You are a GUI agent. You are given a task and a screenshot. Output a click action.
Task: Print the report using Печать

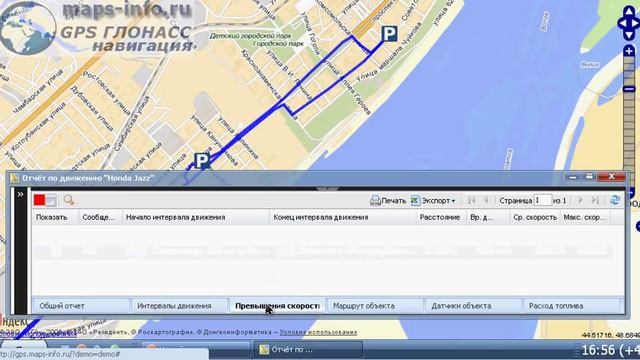tap(388, 201)
